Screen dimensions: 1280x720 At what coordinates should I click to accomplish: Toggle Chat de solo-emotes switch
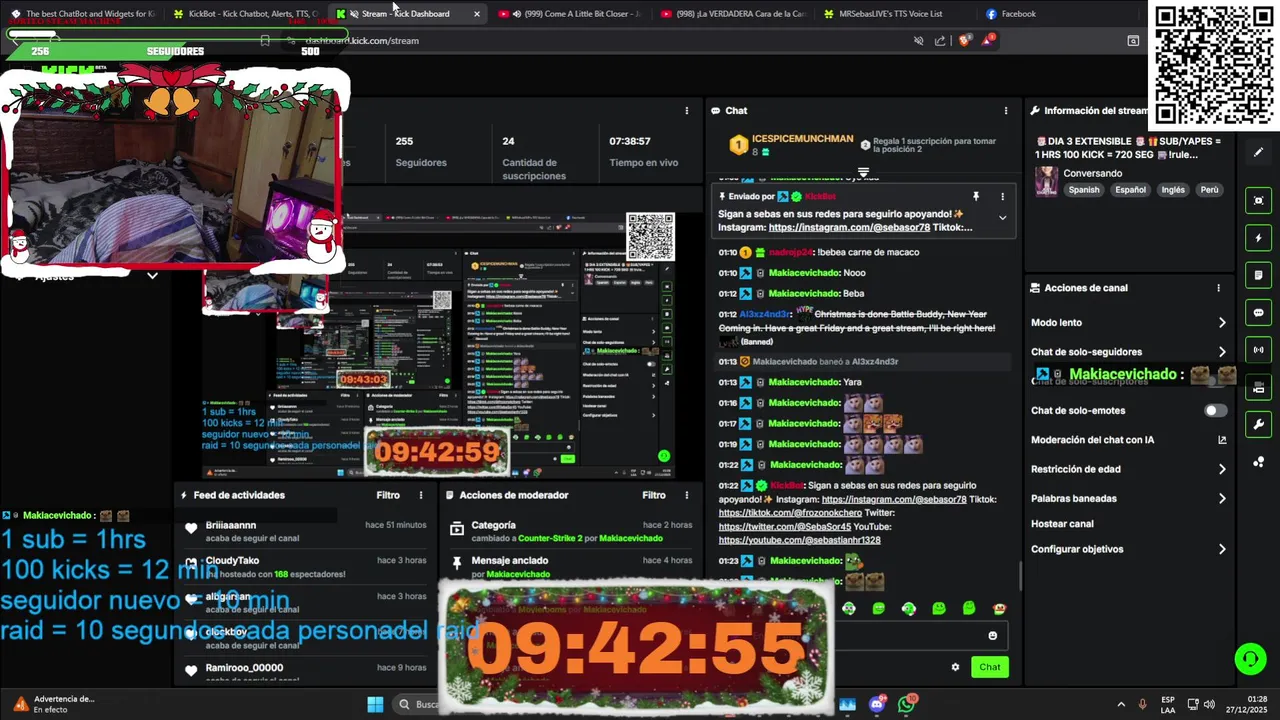pyautogui.click(x=1215, y=411)
